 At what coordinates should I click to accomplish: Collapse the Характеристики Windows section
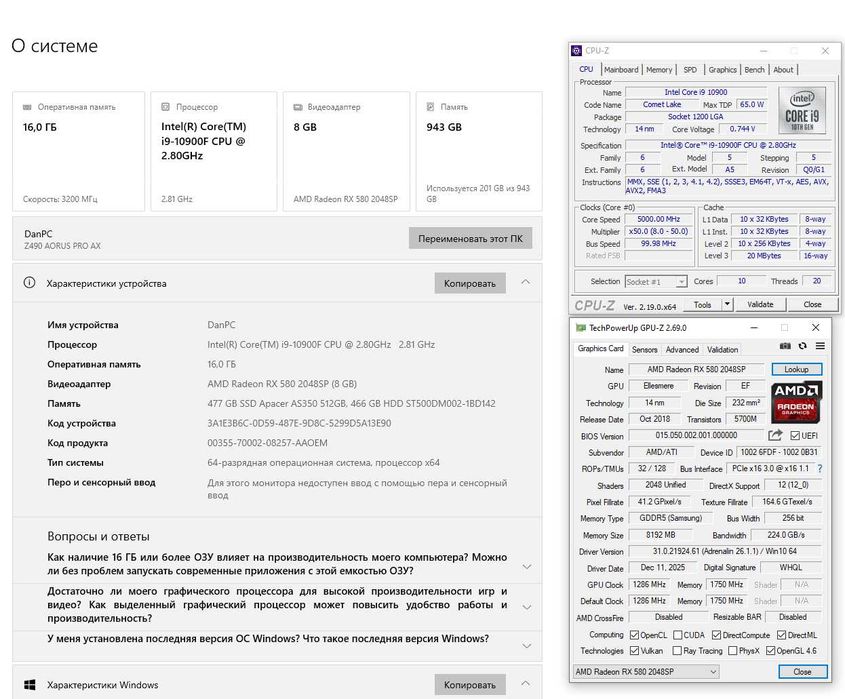point(525,683)
